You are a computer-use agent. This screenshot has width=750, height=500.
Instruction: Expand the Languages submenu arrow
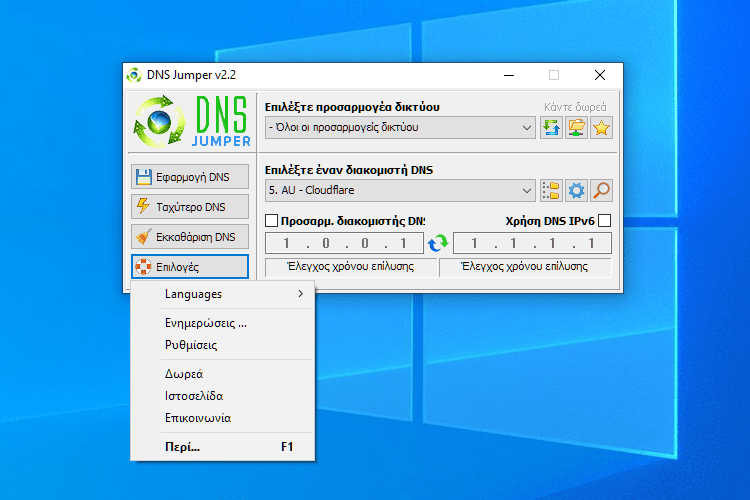coord(300,294)
